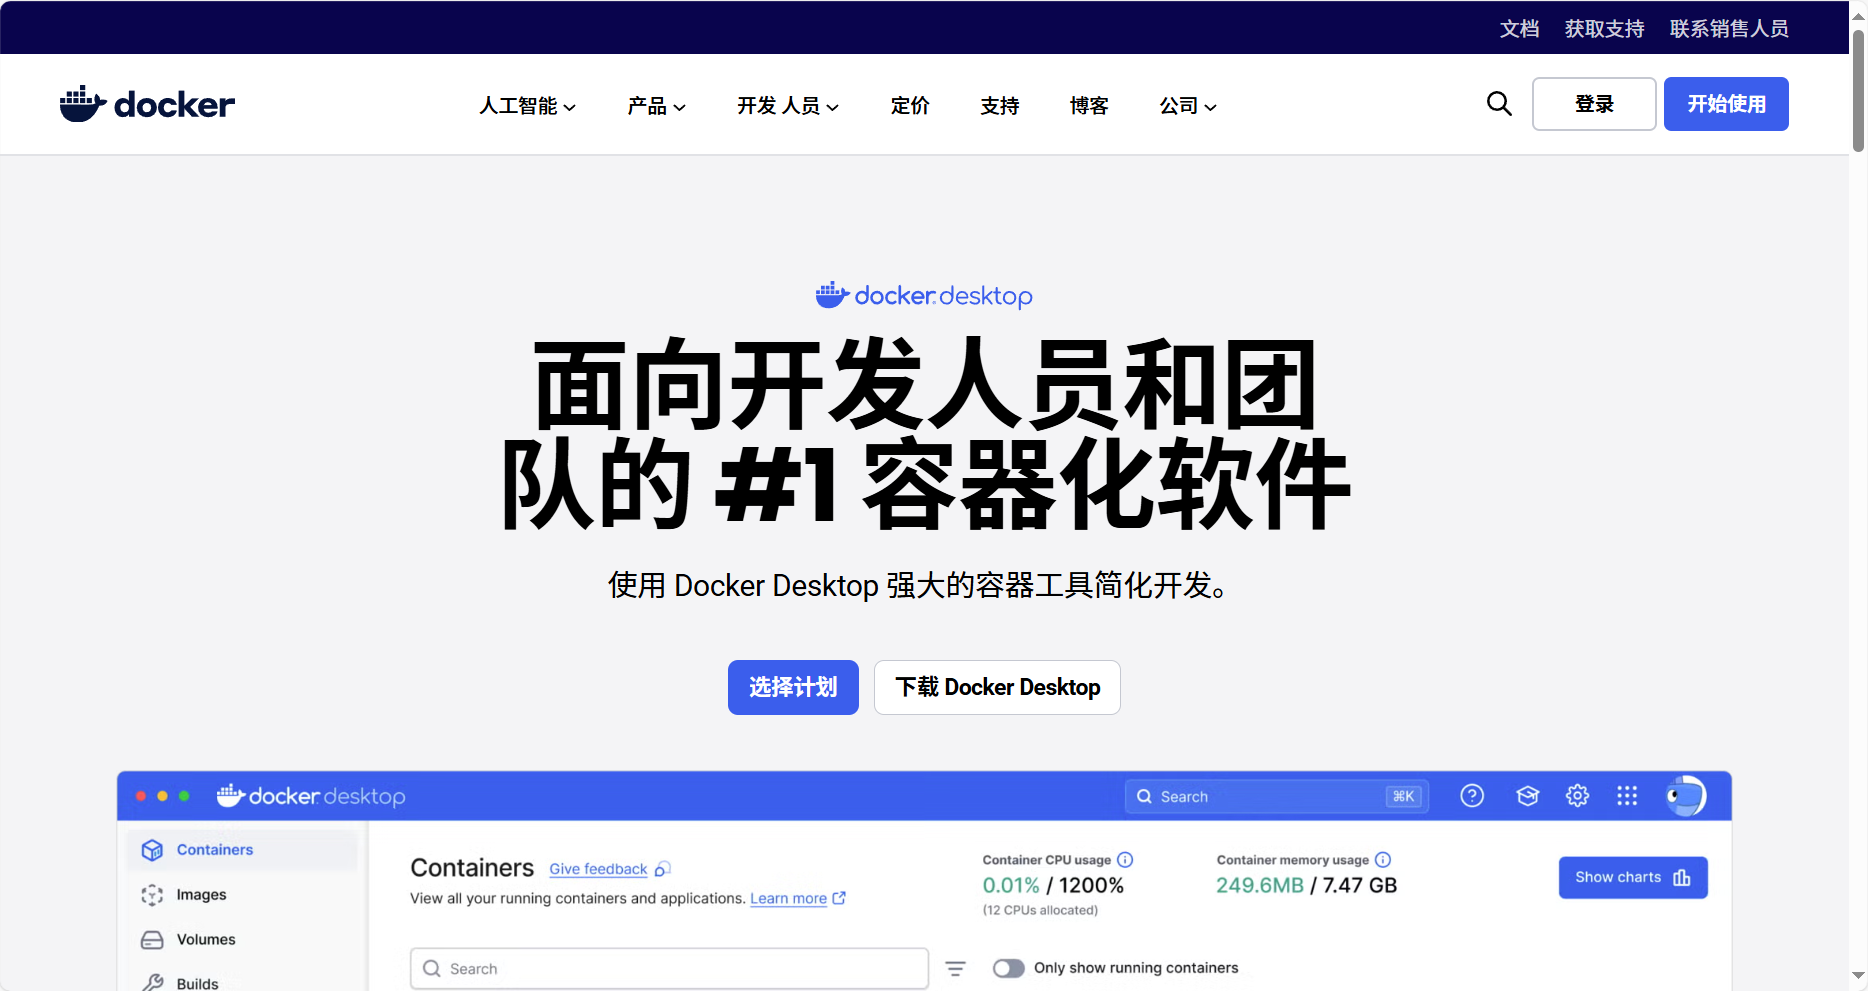This screenshot has height=991, width=1868.
Task: Open Docker Desktop settings gear
Action: (x=1577, y=795)
